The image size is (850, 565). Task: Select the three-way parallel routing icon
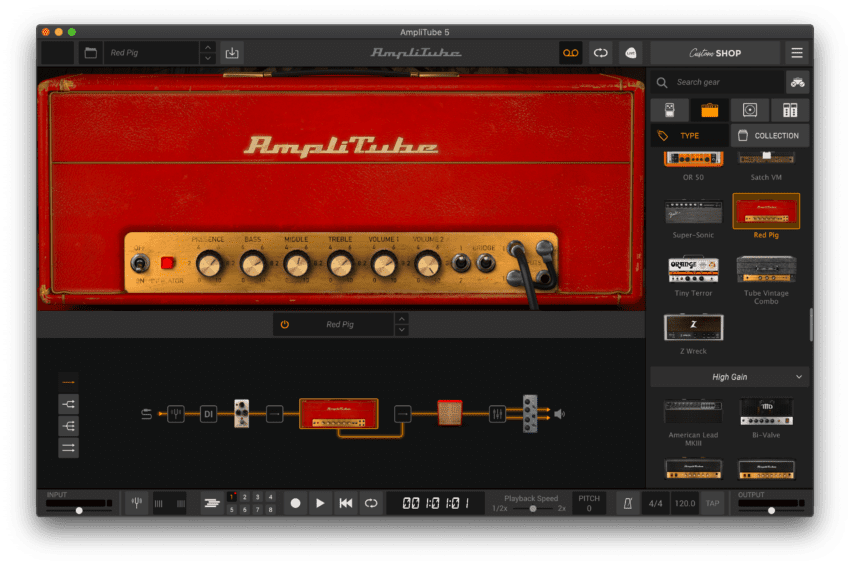click(x=68, y=426)
